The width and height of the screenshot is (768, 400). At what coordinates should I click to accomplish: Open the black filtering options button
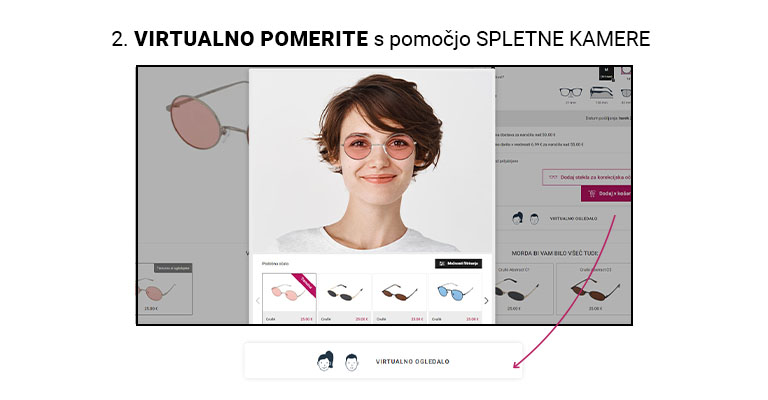click(x=458, y=263)
